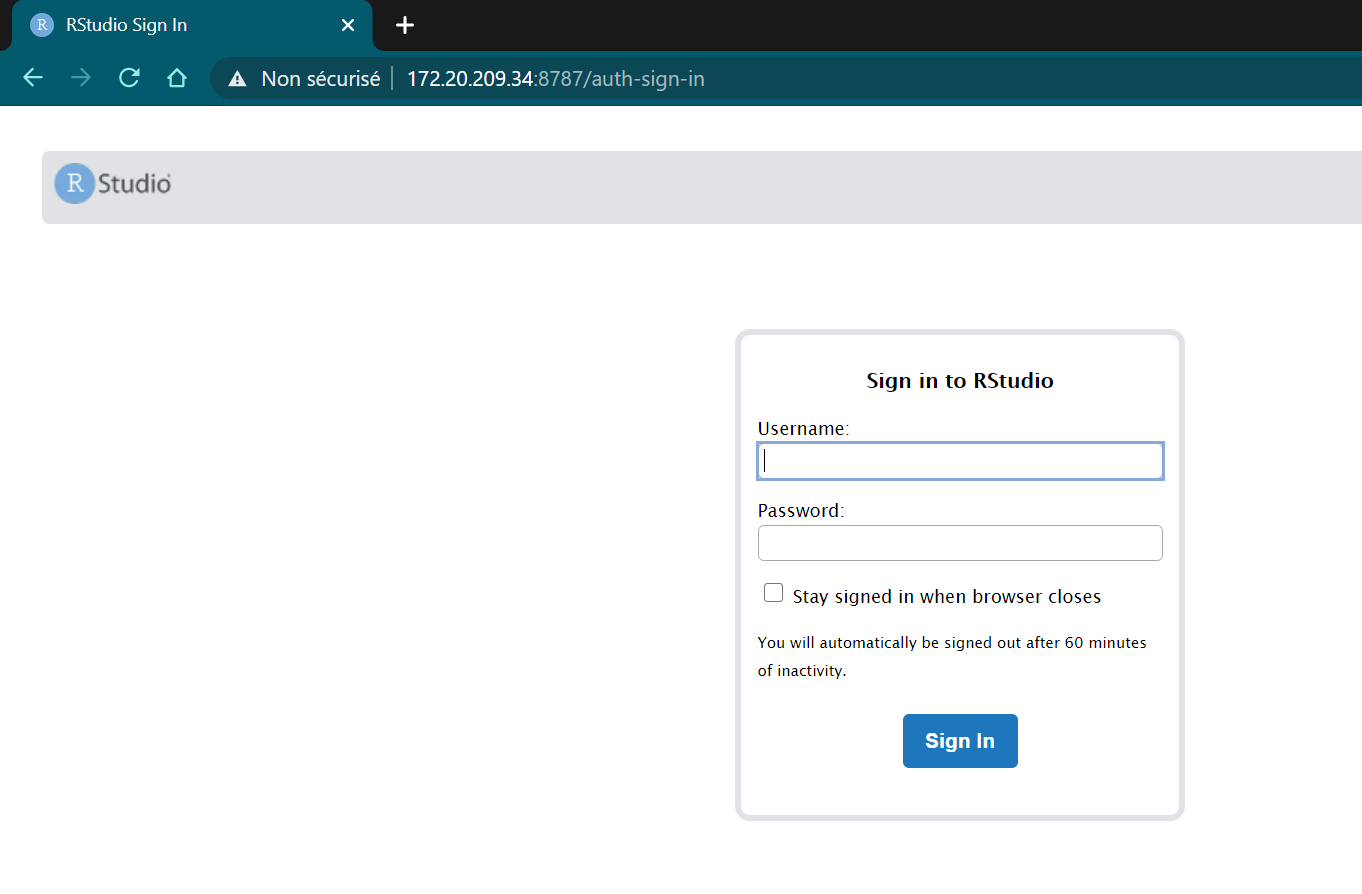
Task: Click the 'Non sécurisé' label
Action: pyautogui.click(x=321, y=79)
